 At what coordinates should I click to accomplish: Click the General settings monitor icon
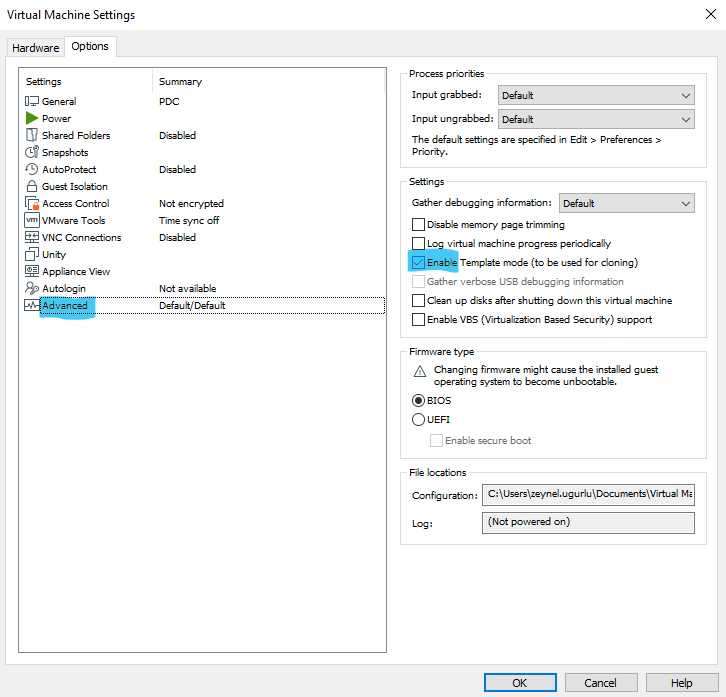[31, 101]
